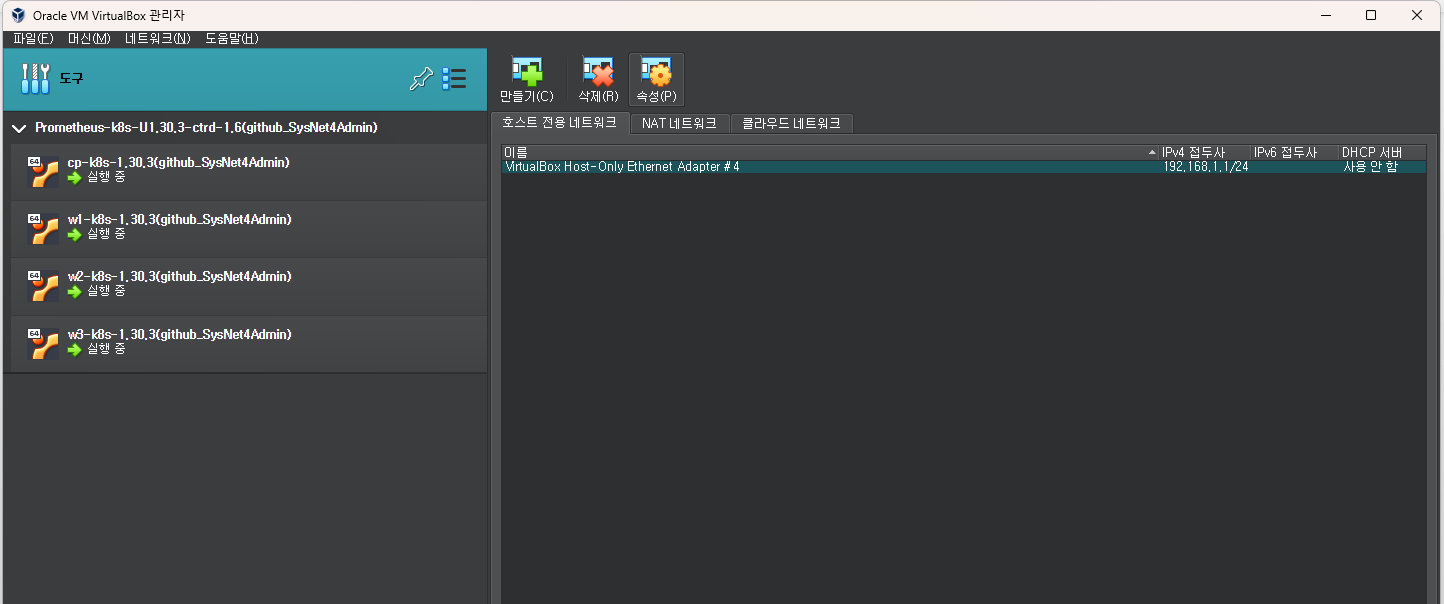Click 실행 중 status under cp-k8s
The width and height of the screenshot is (1444, 604).
106,177
